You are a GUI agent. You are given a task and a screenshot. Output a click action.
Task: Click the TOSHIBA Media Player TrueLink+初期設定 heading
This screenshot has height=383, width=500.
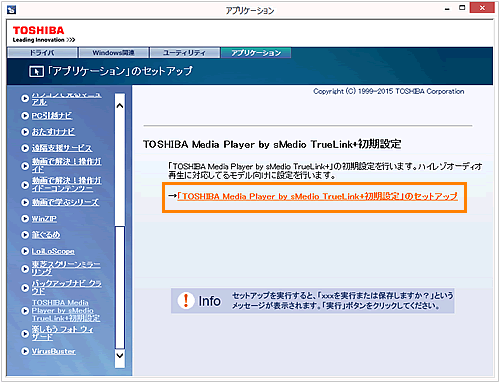[272, 144]
